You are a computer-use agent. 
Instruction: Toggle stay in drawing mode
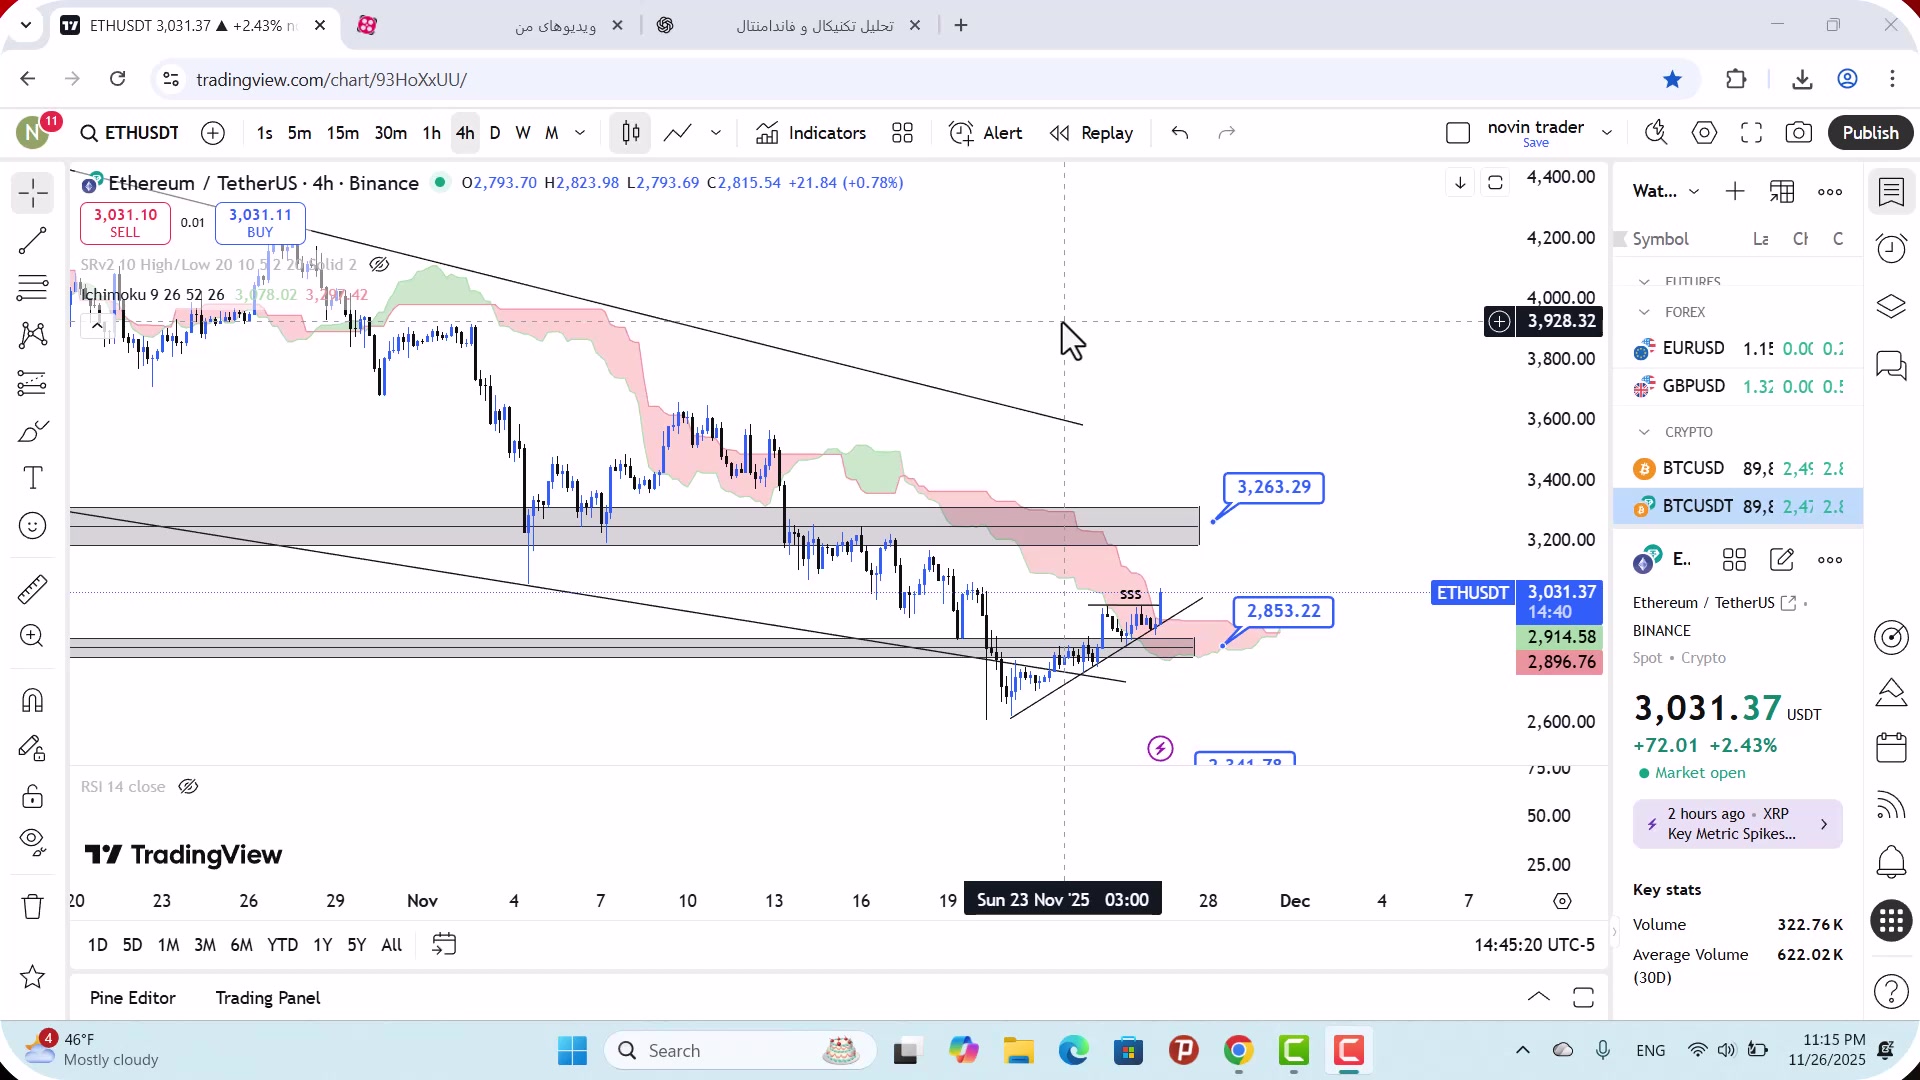[x=32, y=748]
